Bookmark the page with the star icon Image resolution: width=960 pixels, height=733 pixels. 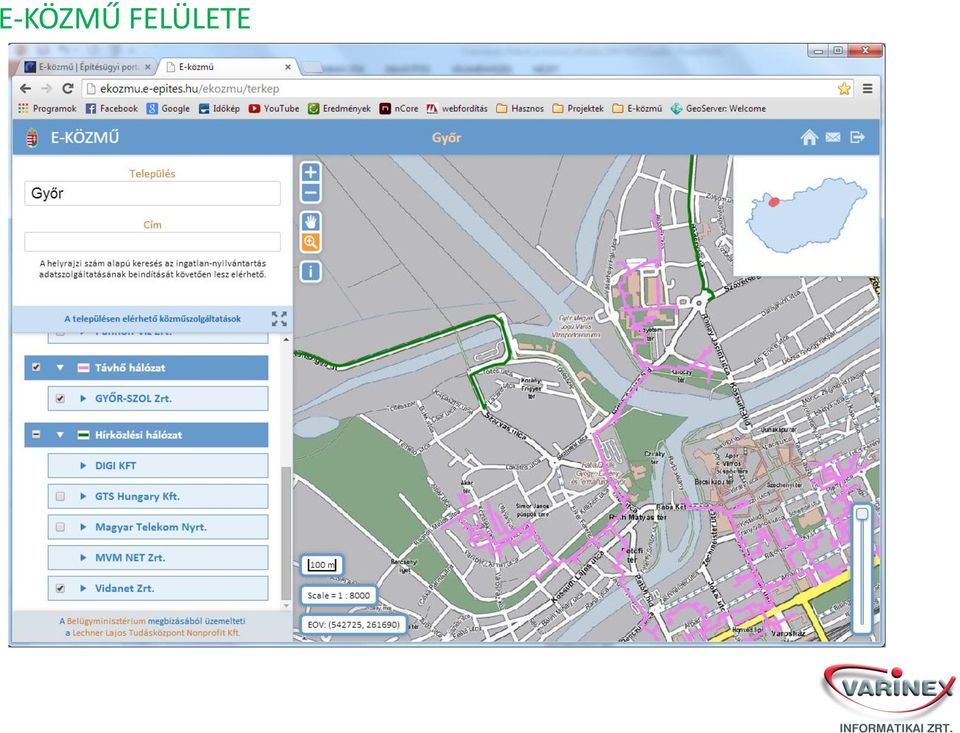(844, 89)
